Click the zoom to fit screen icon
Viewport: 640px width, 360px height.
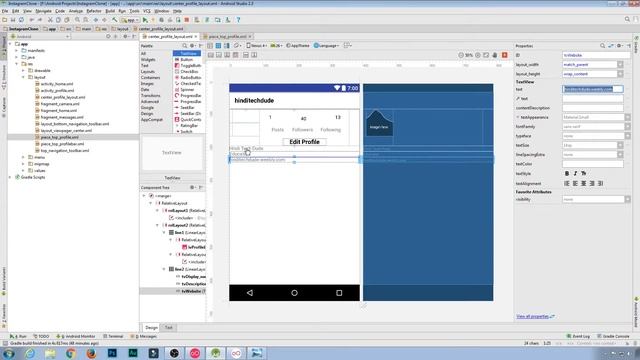point(486,55)
